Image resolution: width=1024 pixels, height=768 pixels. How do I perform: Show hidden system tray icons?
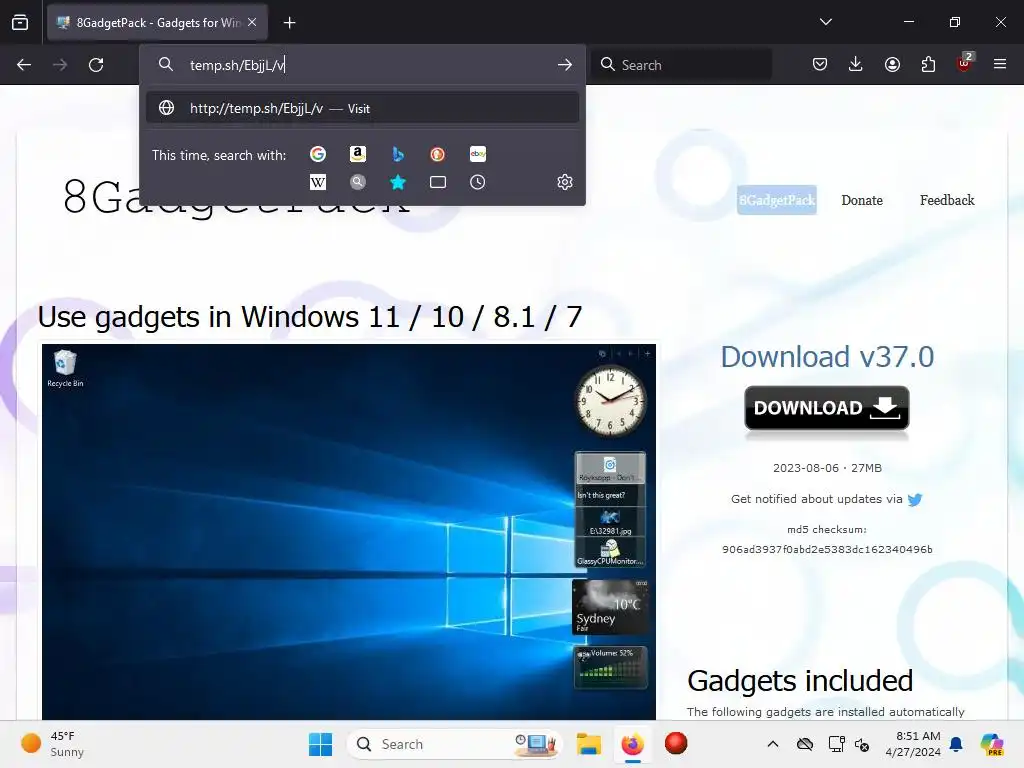pos(773,744)
